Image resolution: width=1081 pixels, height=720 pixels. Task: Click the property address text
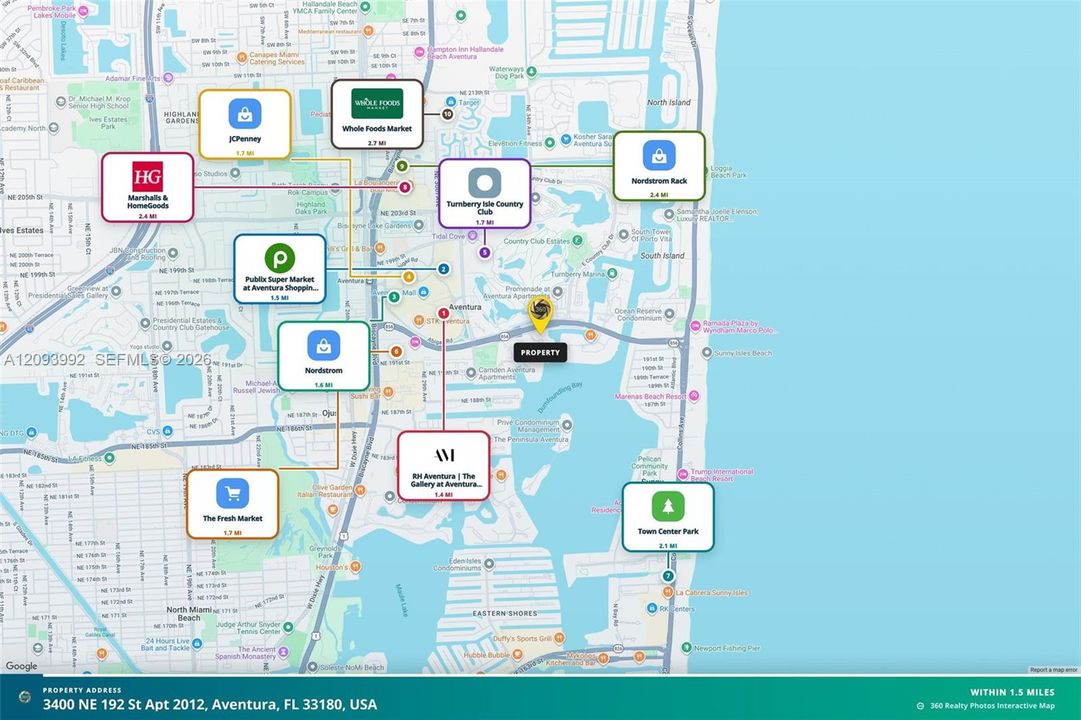(210, 705)
